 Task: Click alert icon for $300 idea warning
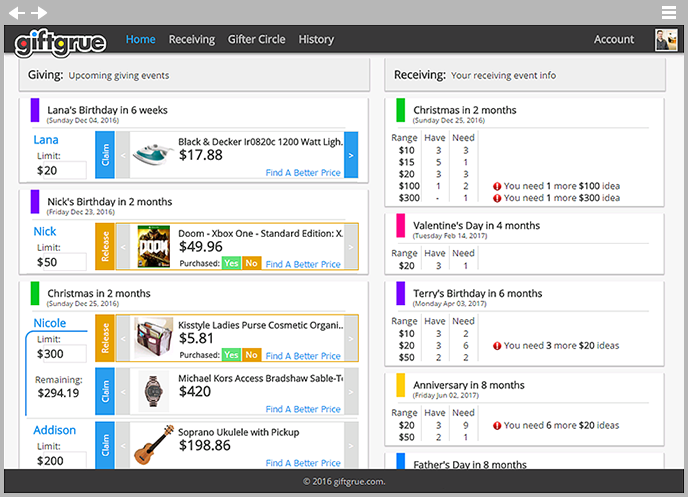[x=497, y=198]
